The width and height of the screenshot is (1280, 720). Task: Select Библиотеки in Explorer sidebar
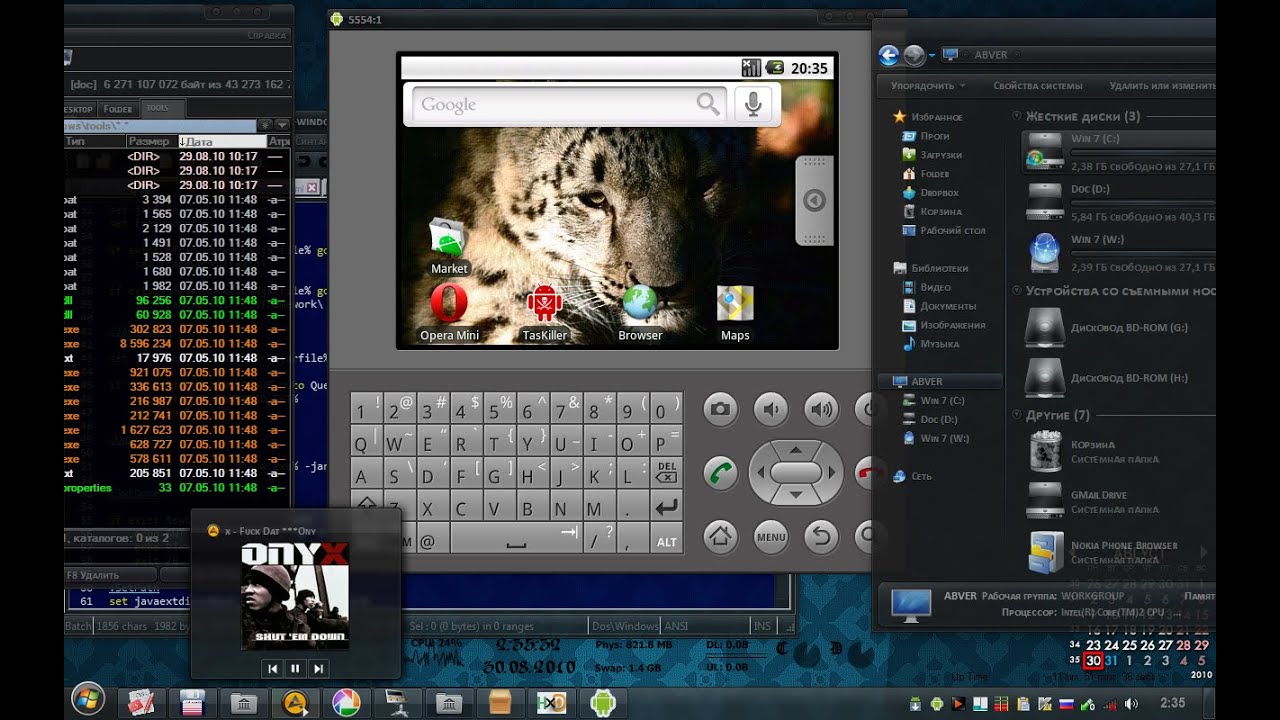[x=931, y=268]
